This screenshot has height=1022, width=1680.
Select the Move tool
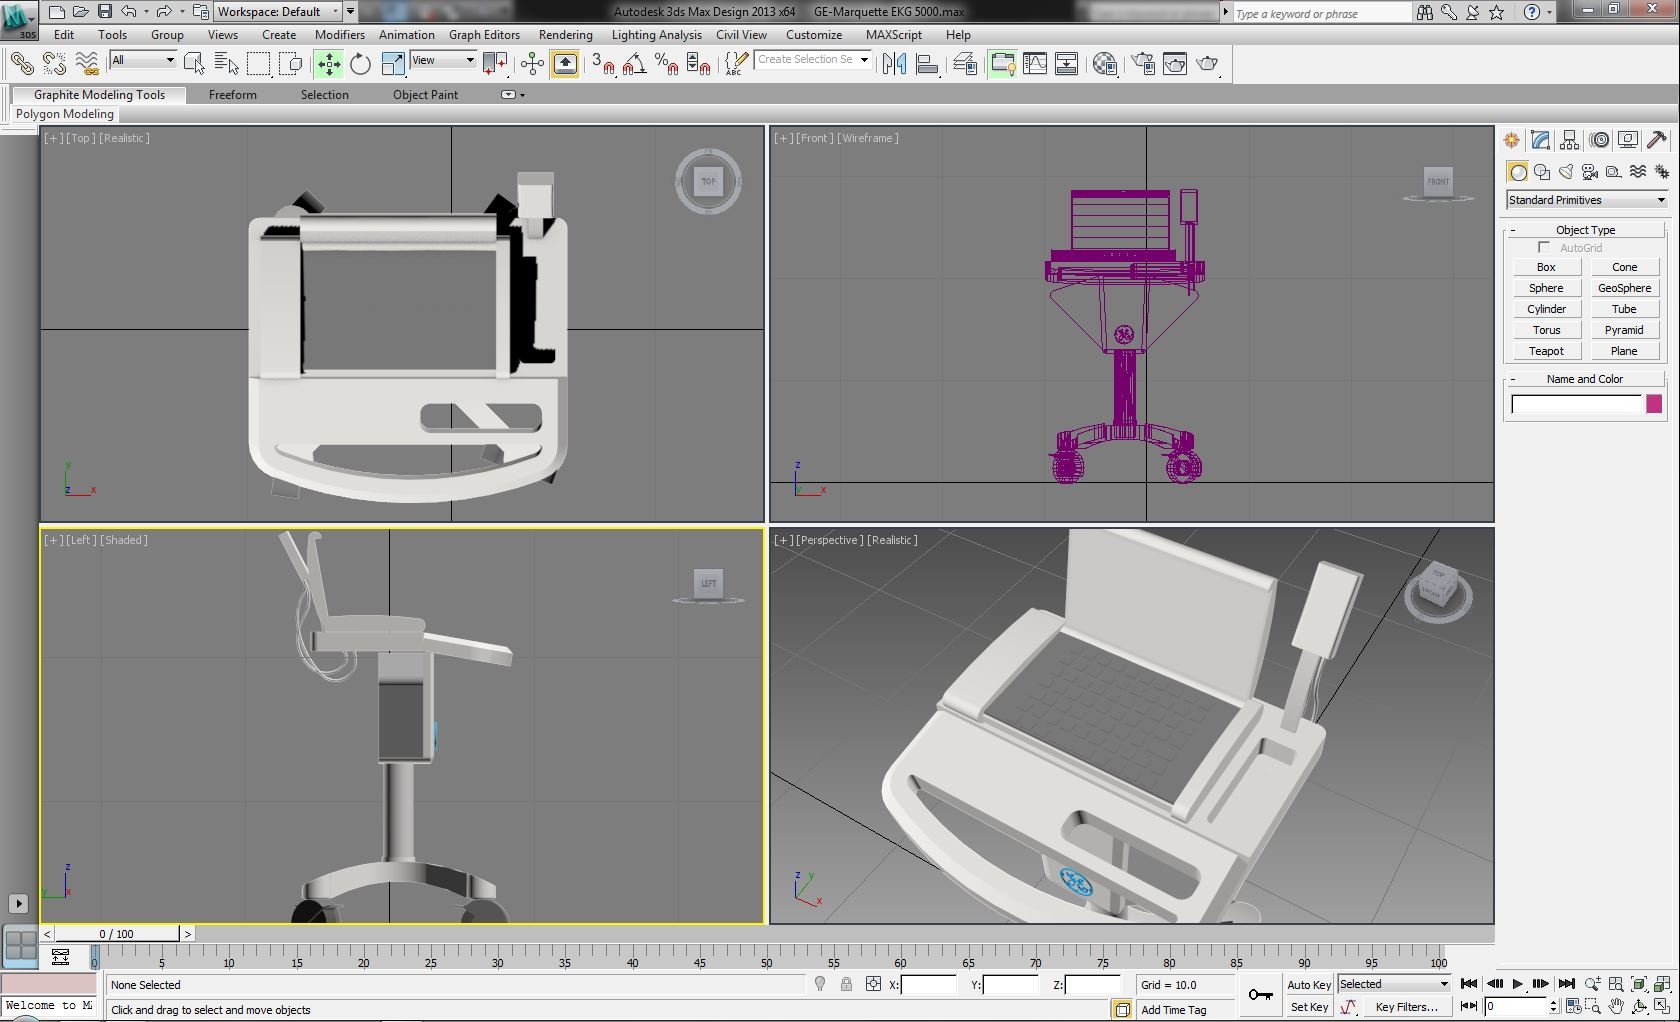click(x=328, y=63)
